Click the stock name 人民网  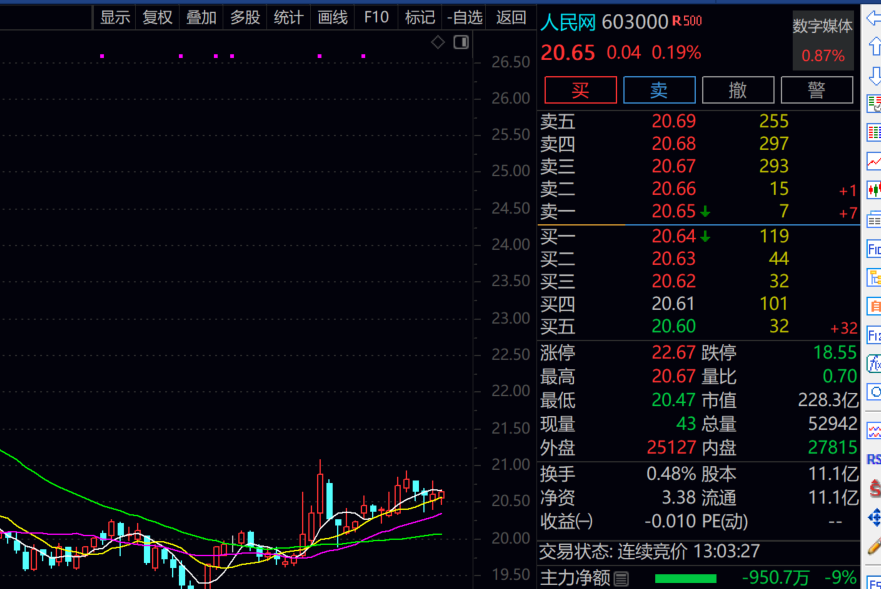coord(567,22)
